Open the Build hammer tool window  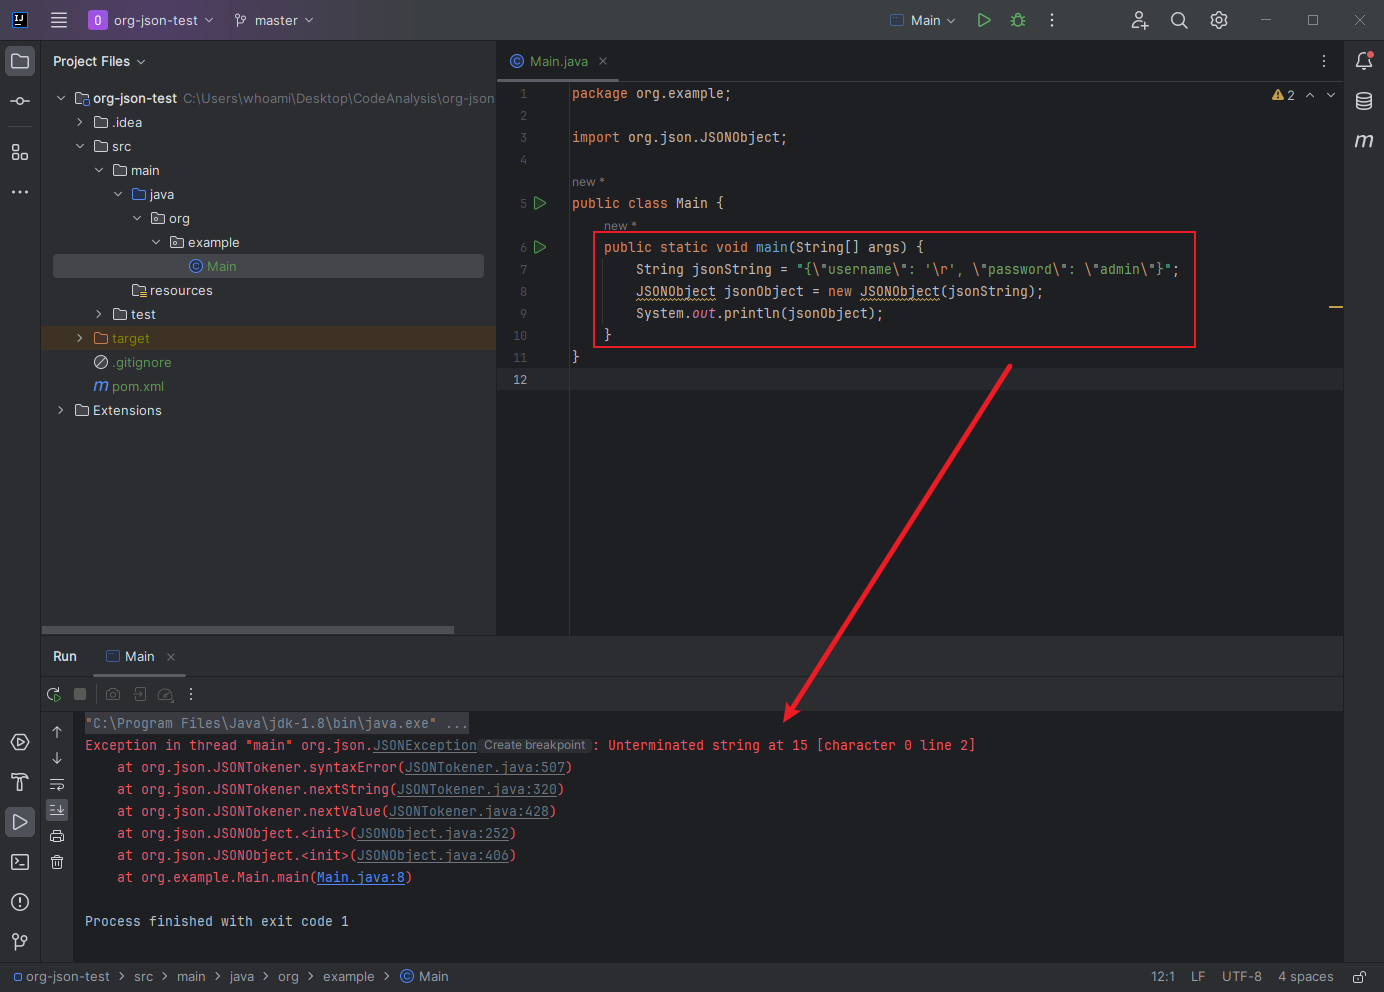click(x=20, y=782)
